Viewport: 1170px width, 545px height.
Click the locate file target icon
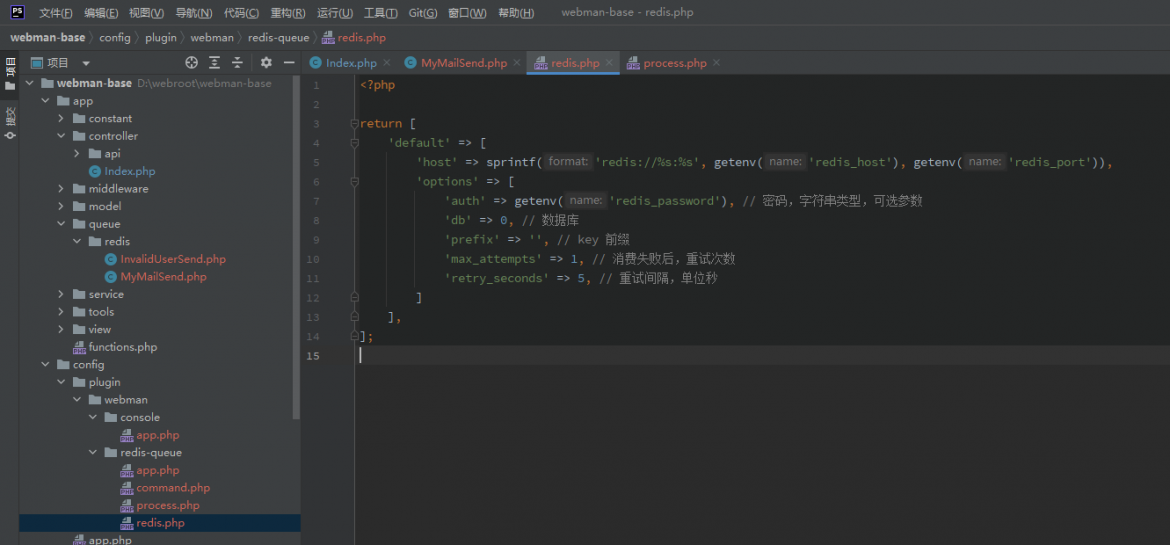tap(192, 63)
